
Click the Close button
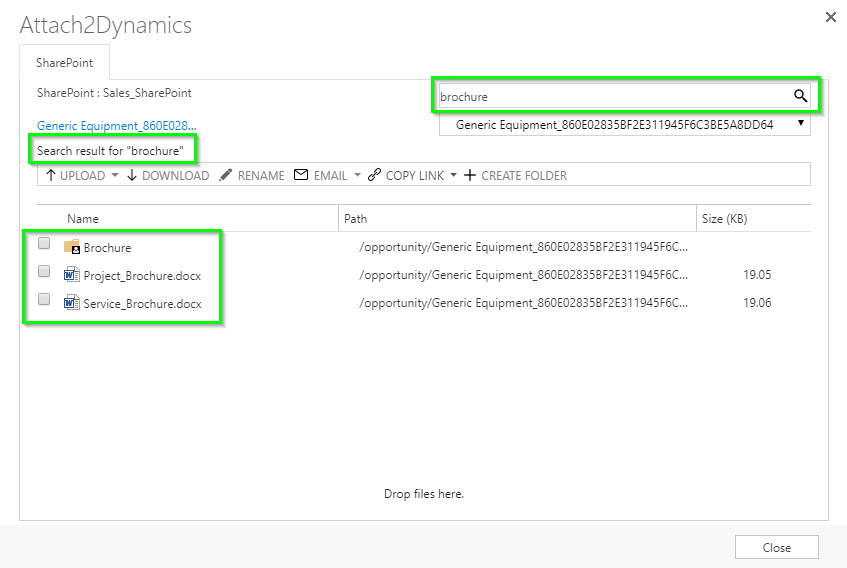(x=777, y=547)
